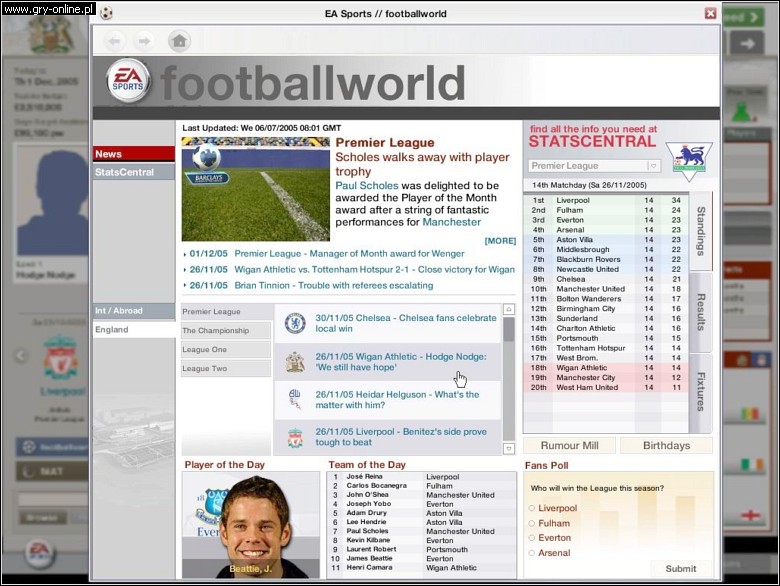Click Laurent Robert in Team of the Day

click(371, 549)
